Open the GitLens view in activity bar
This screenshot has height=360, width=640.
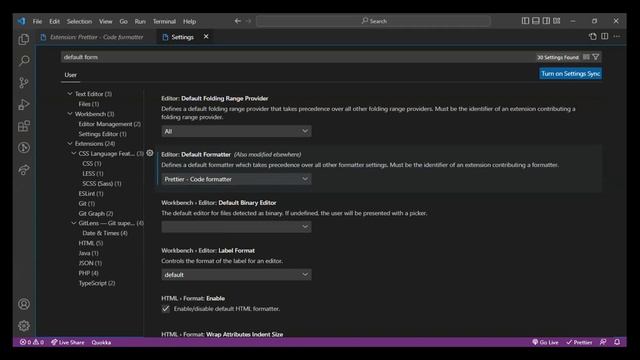coord(24,148)
